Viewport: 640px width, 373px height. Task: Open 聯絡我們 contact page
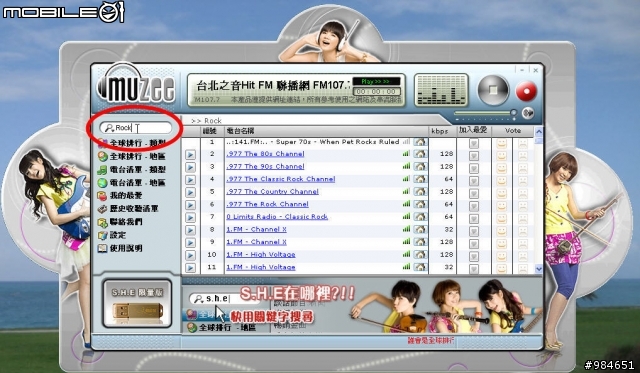[120, 222]
